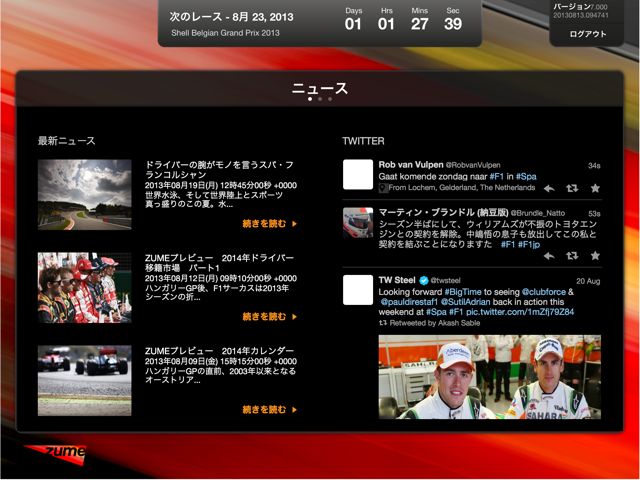Screen dimensions: 640x480
Task: Star the マーティン・ブランドル tweet
Action: (595, 256)
